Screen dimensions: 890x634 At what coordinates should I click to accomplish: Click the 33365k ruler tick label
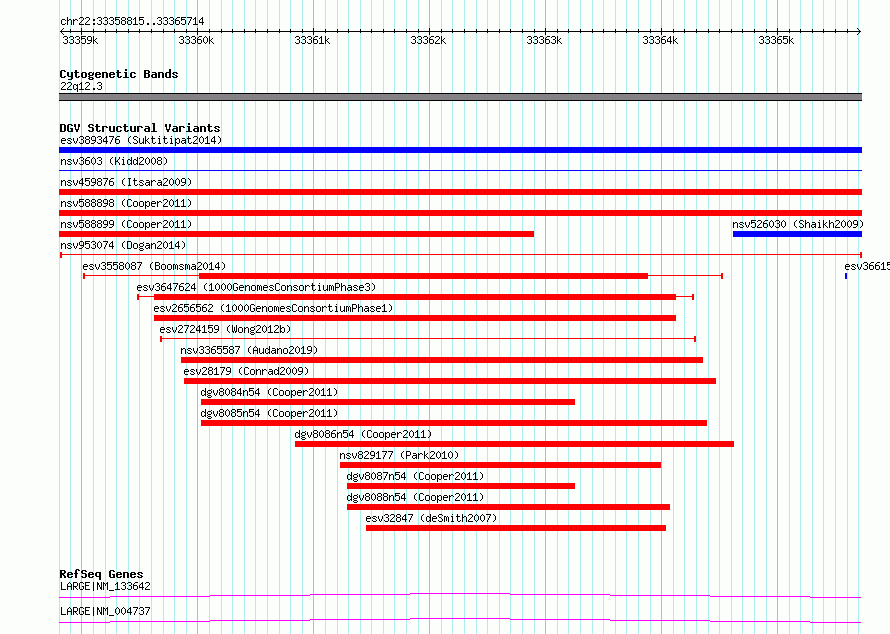pyautogui.click(x=776, y=40)
